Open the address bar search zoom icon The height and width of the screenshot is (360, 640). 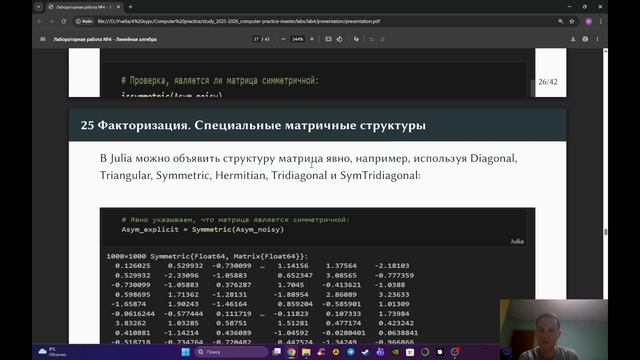point(560,21)
